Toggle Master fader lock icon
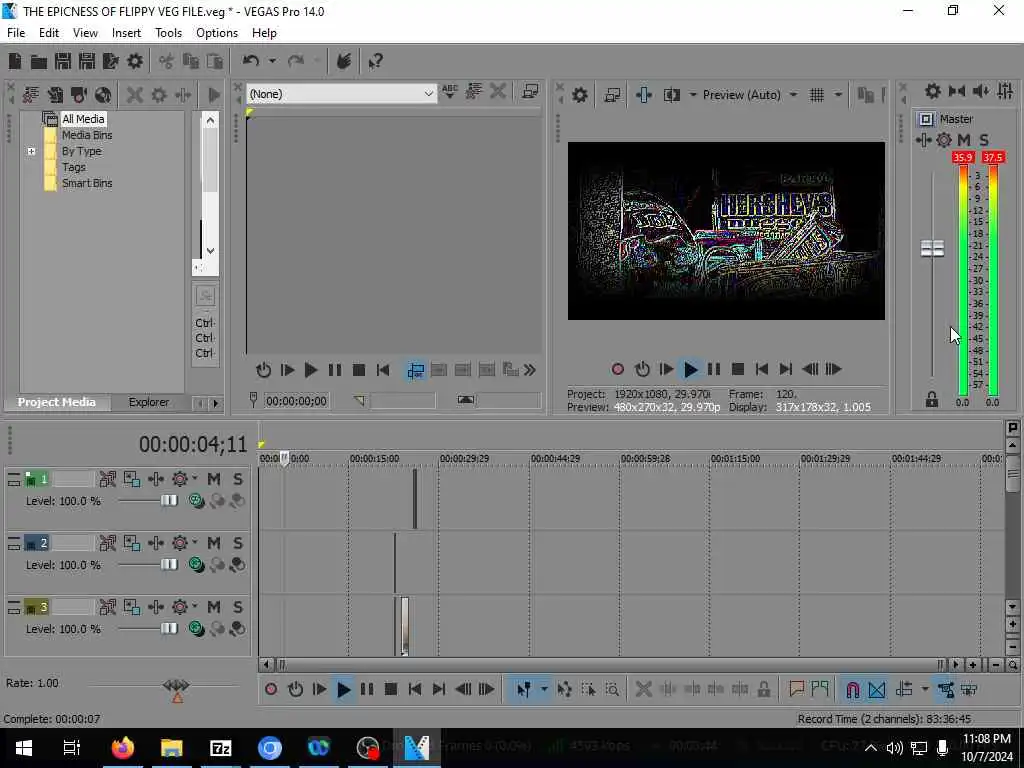This screenshot has height=768, width=1024. [x=932, y=400]
